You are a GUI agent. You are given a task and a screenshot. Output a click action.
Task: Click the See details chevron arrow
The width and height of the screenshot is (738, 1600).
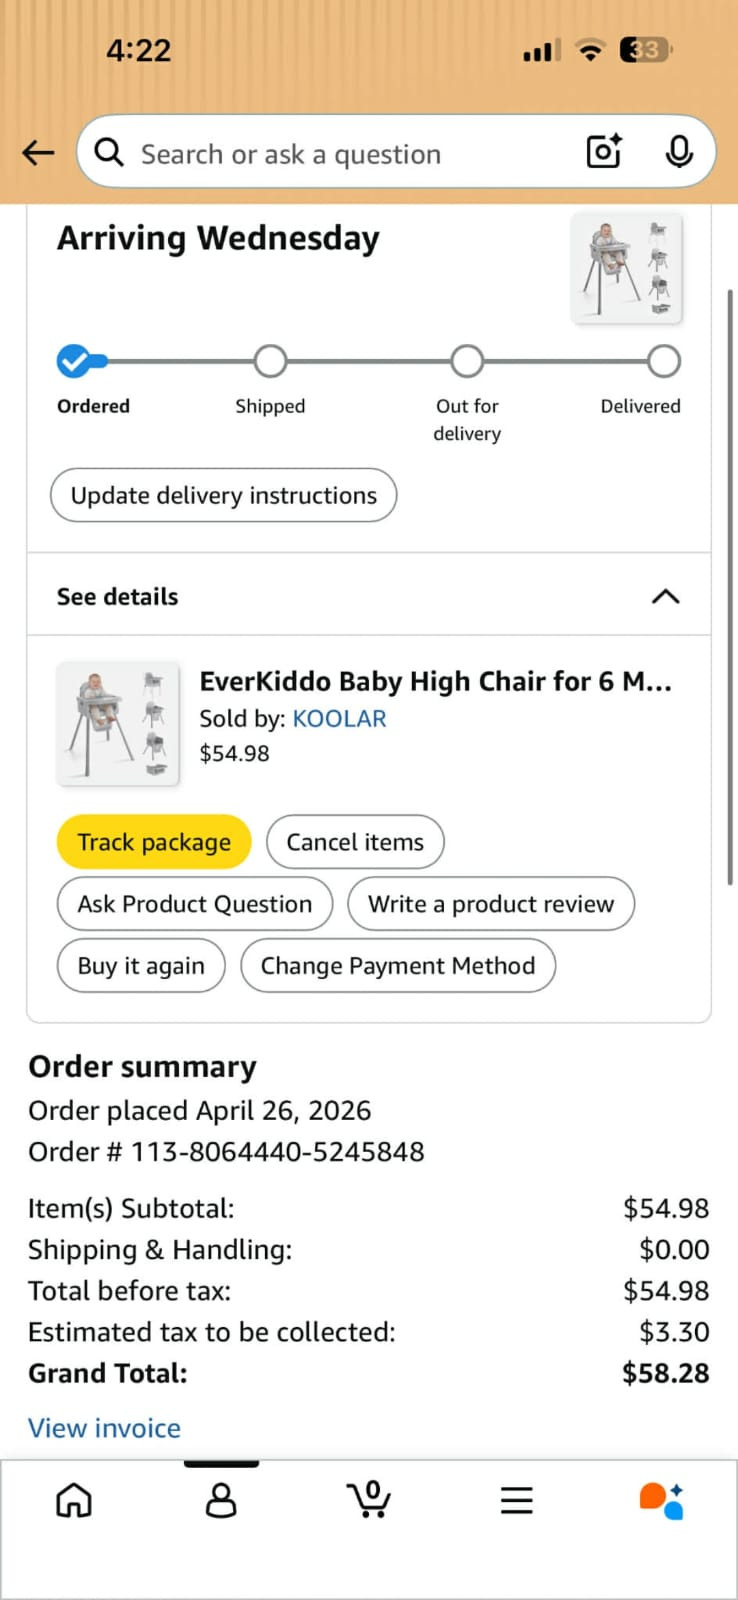[x=665, y=597]
